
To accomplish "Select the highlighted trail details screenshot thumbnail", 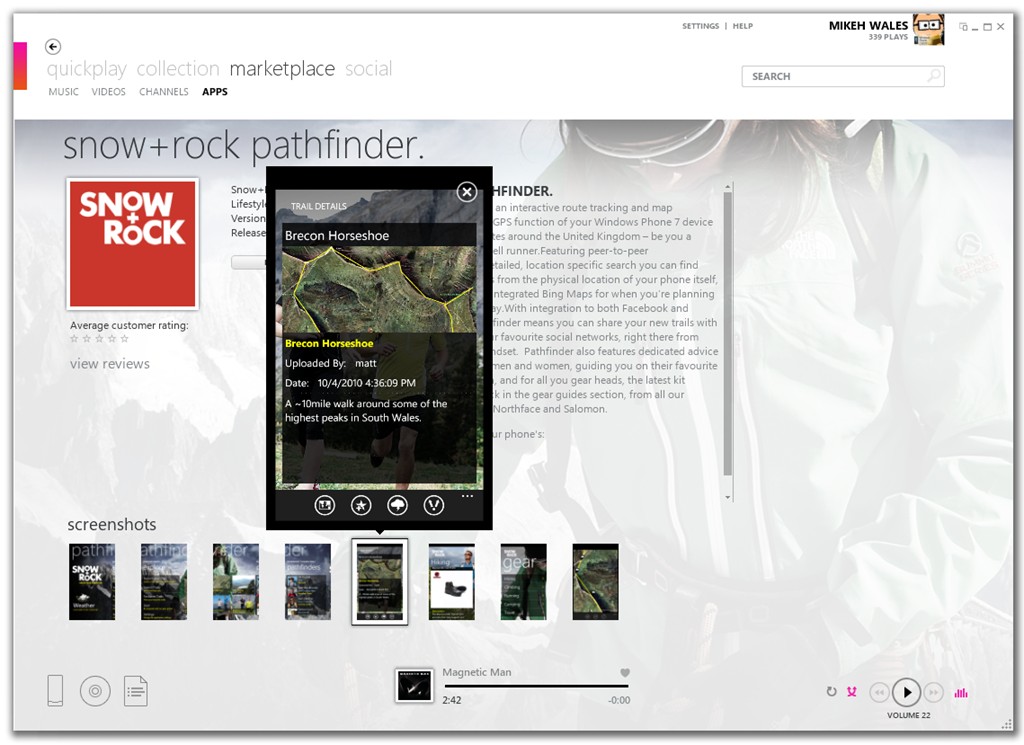I will (379, 582).
